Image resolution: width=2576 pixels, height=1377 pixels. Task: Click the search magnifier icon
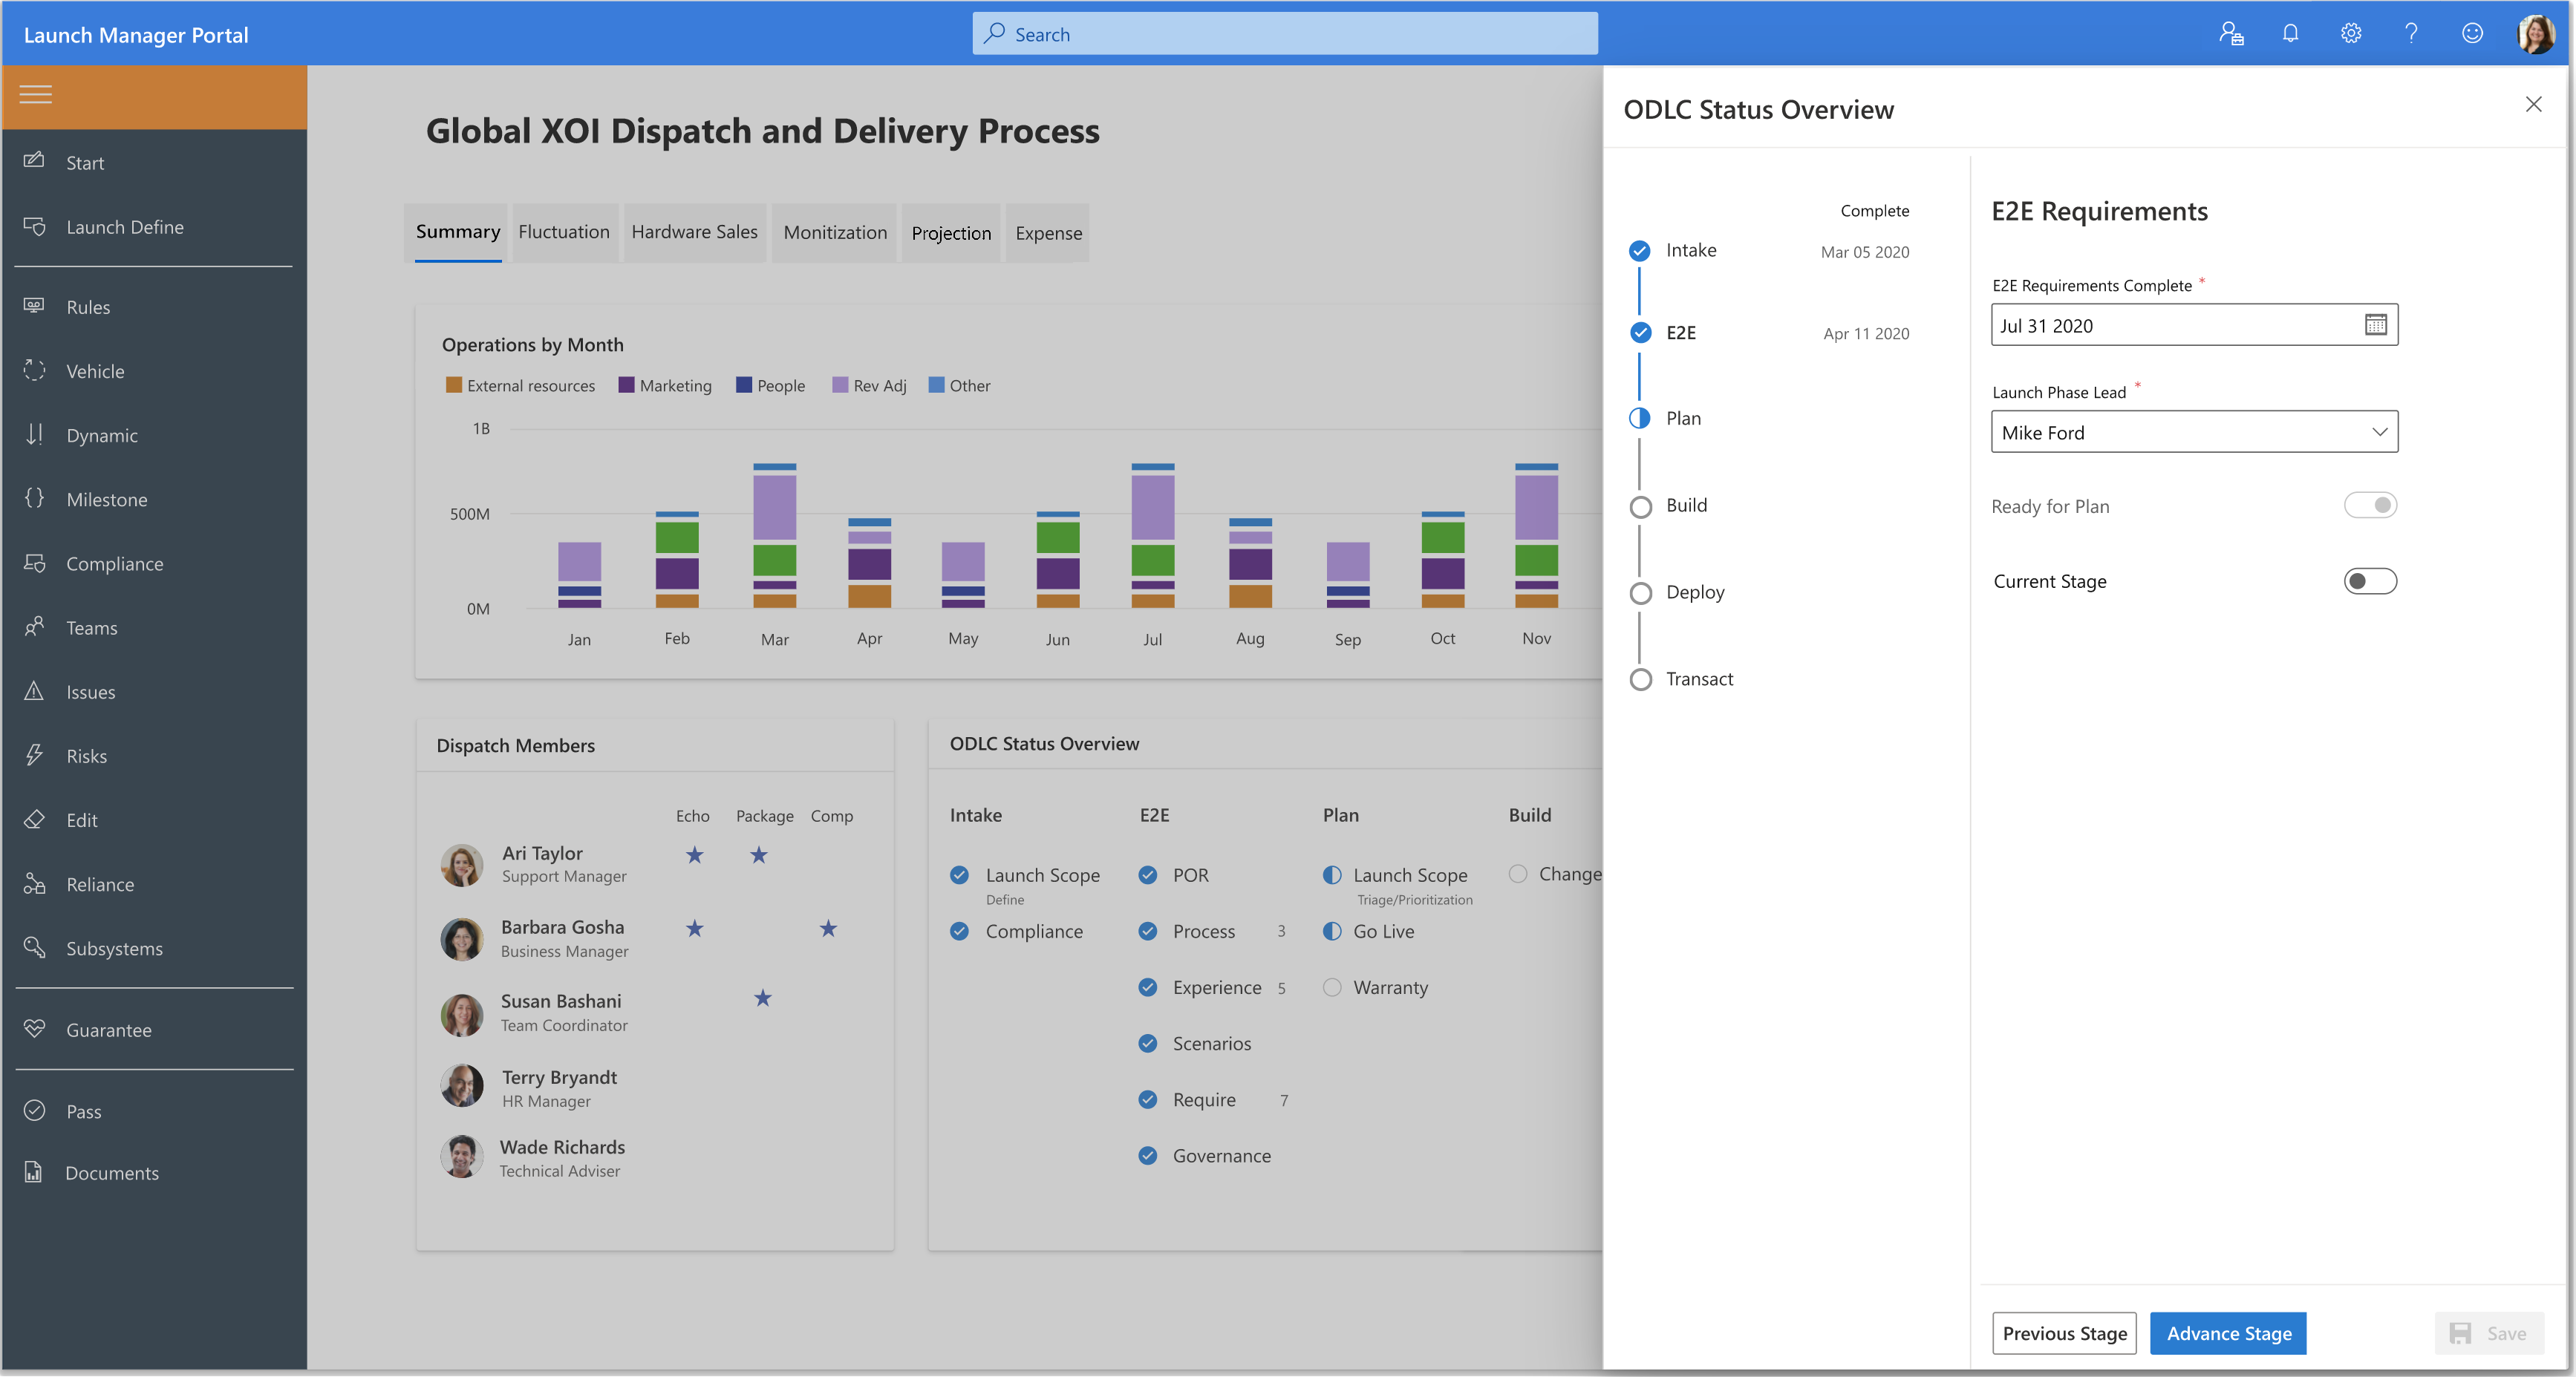coord(993,33)
